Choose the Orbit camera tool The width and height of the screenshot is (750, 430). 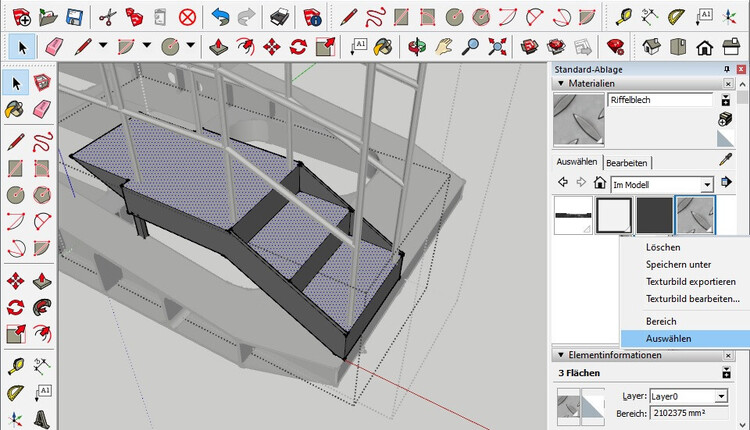coord(419,47)
